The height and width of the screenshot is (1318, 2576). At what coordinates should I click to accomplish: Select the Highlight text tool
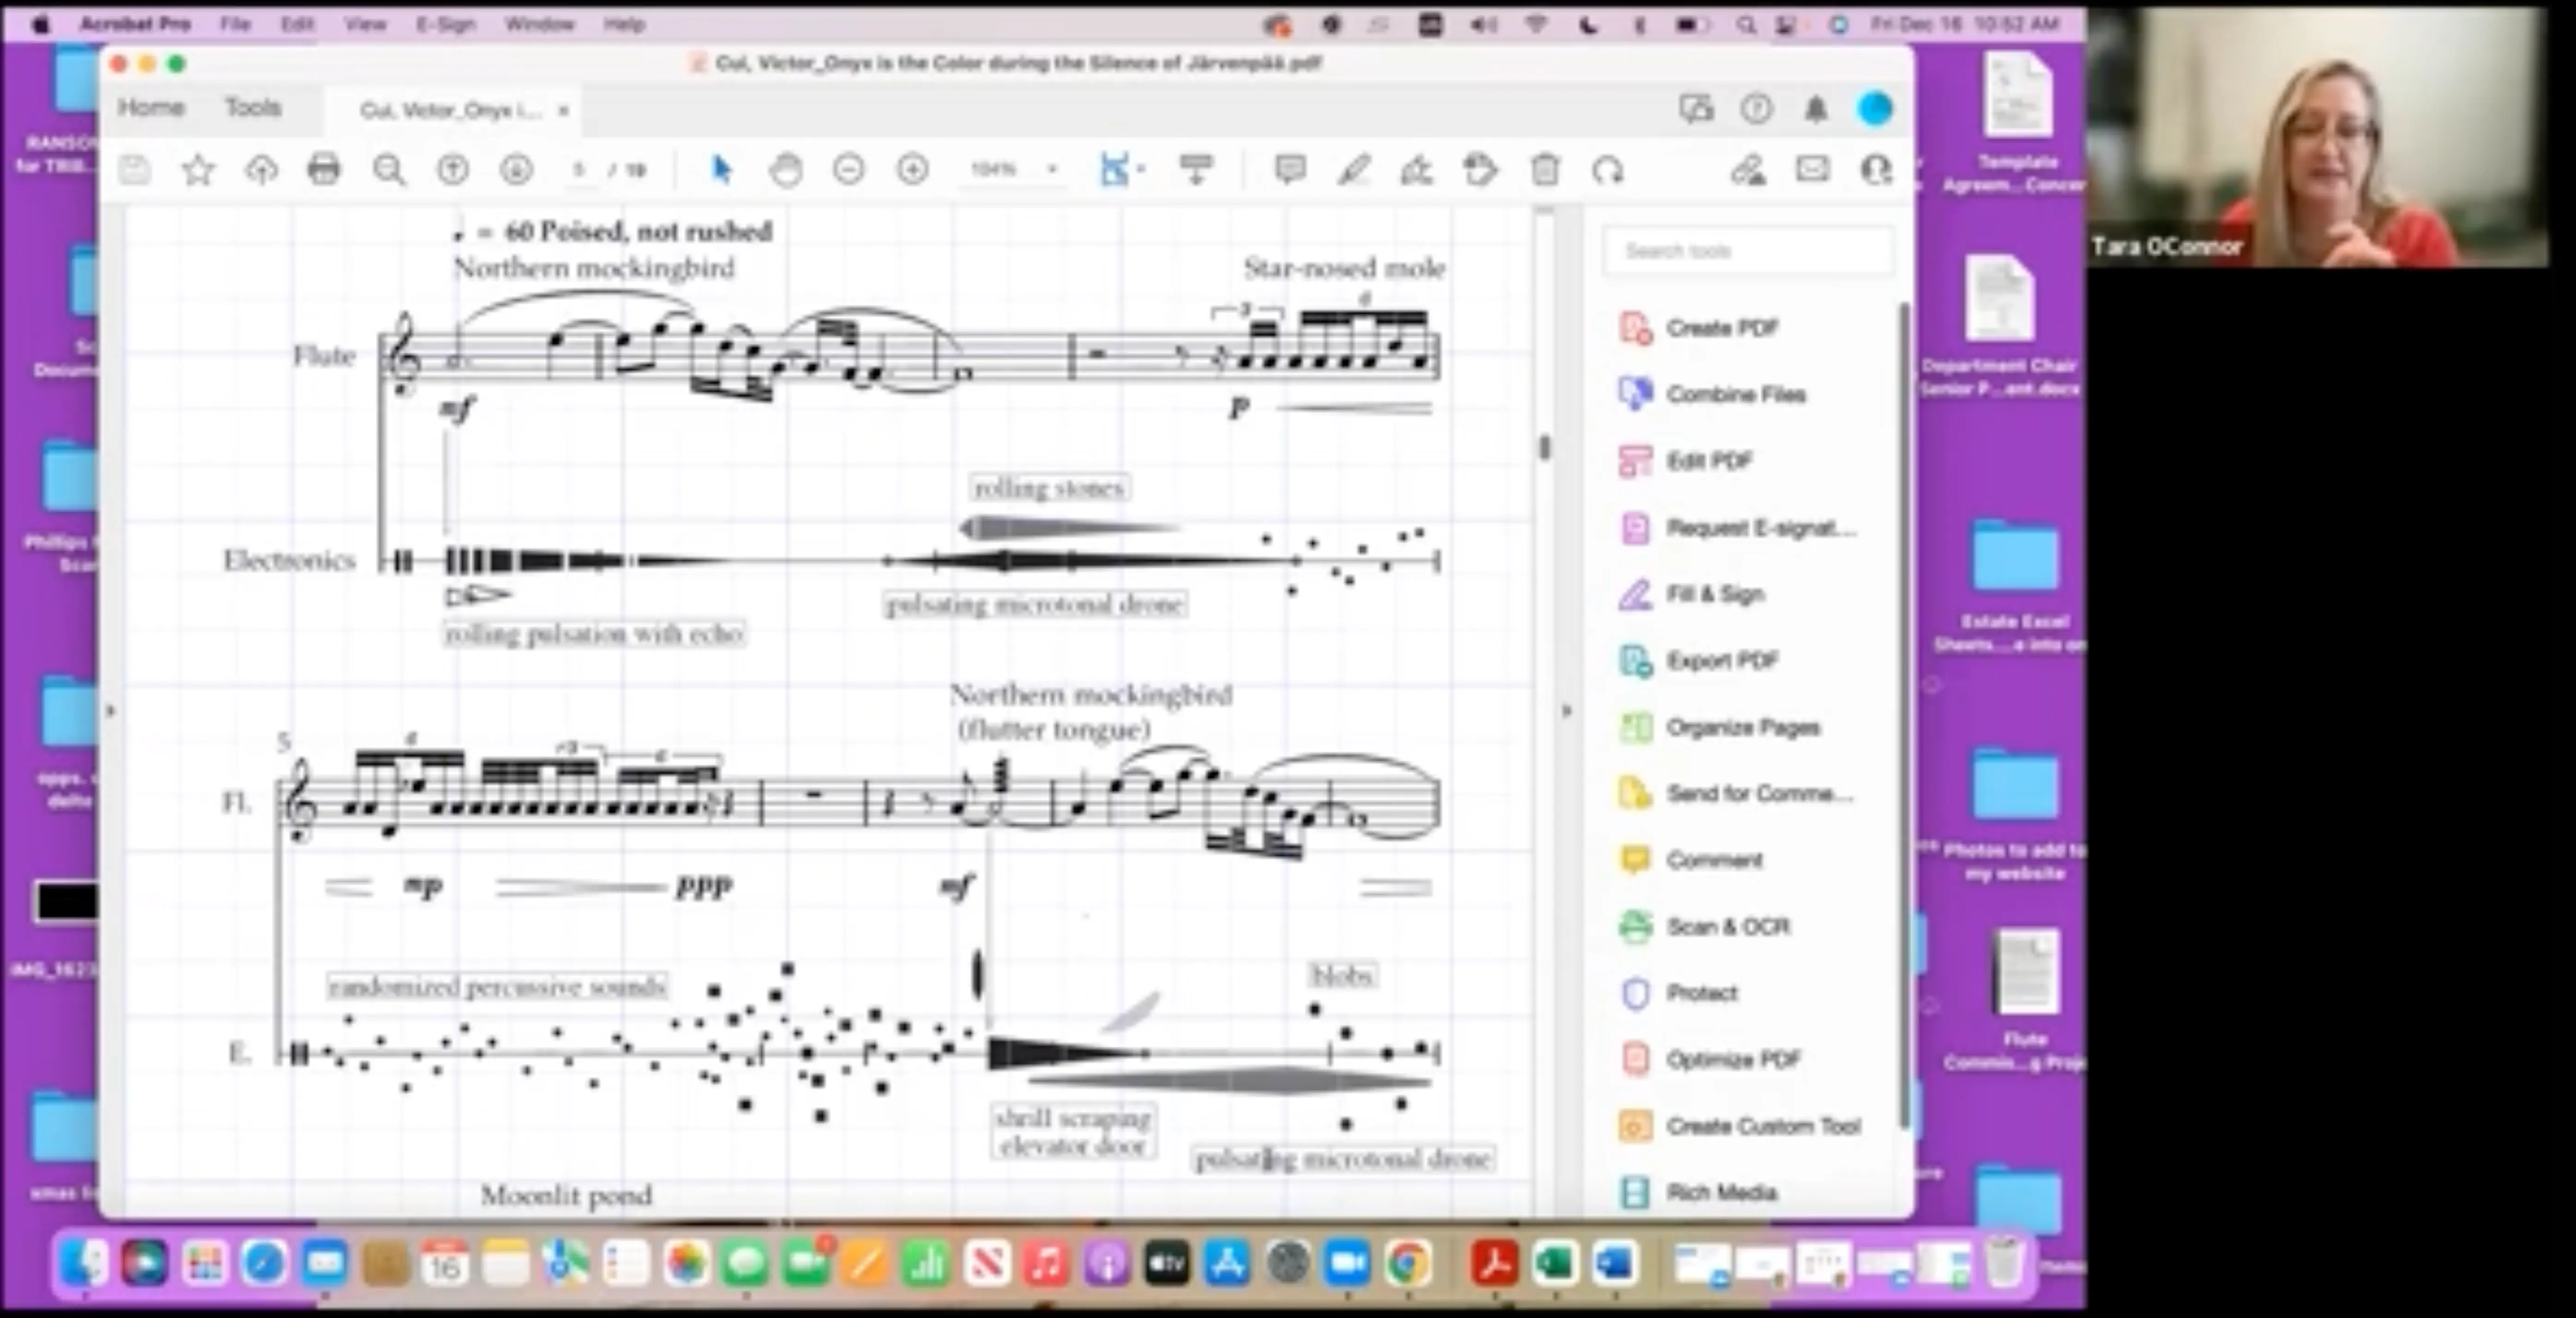(1353, 170)
